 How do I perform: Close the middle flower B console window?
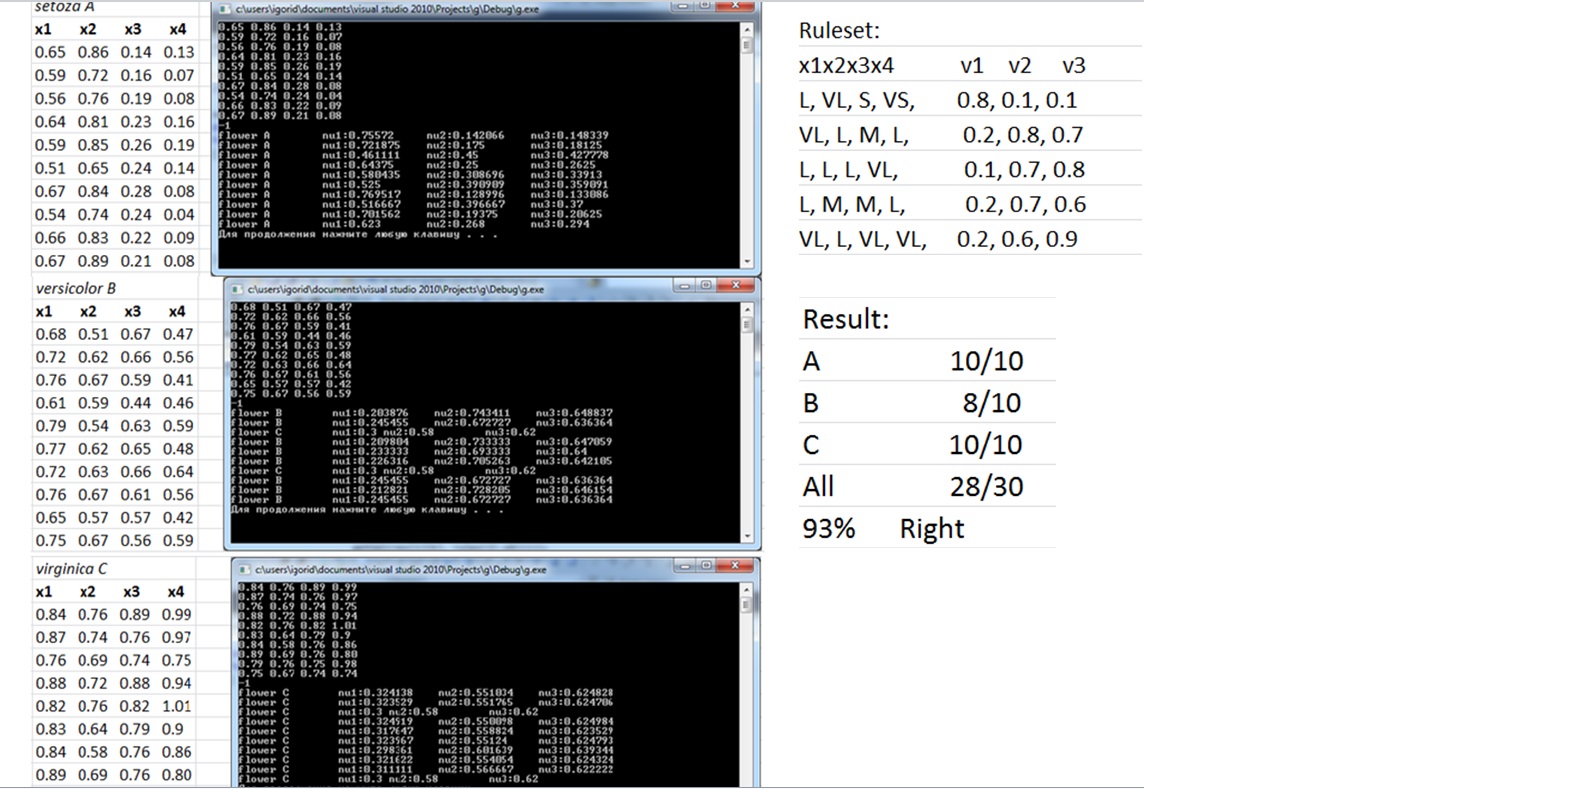tap(736, 287)
